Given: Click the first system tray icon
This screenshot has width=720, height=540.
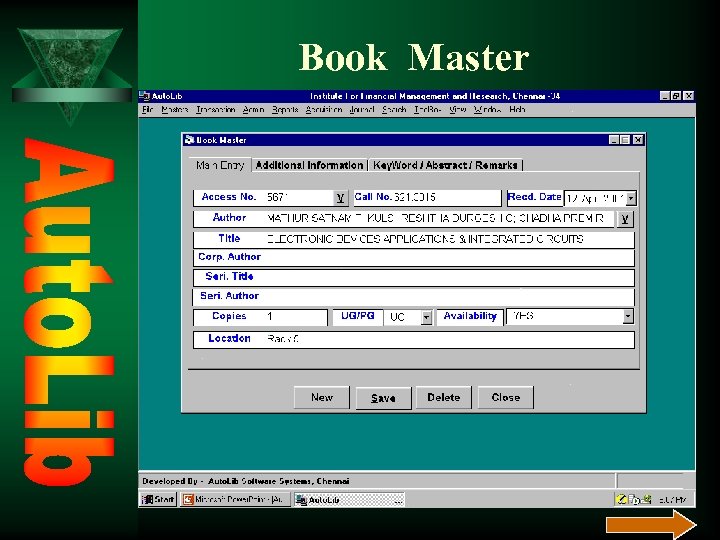Looking at the screenshot, I should [x=621, y=499].
